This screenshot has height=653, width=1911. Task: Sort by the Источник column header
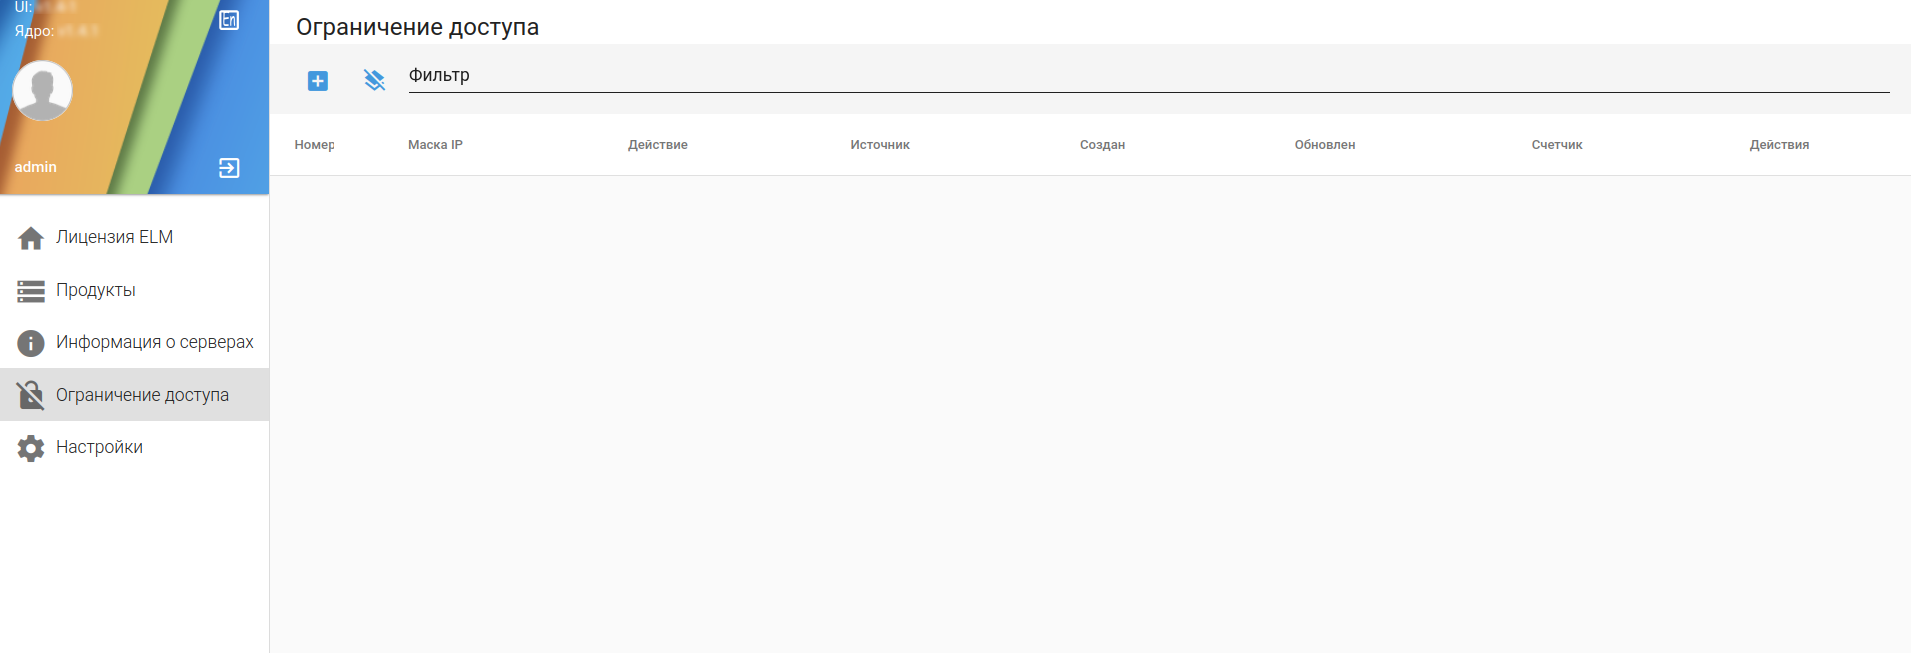click(x=880, y=145)
